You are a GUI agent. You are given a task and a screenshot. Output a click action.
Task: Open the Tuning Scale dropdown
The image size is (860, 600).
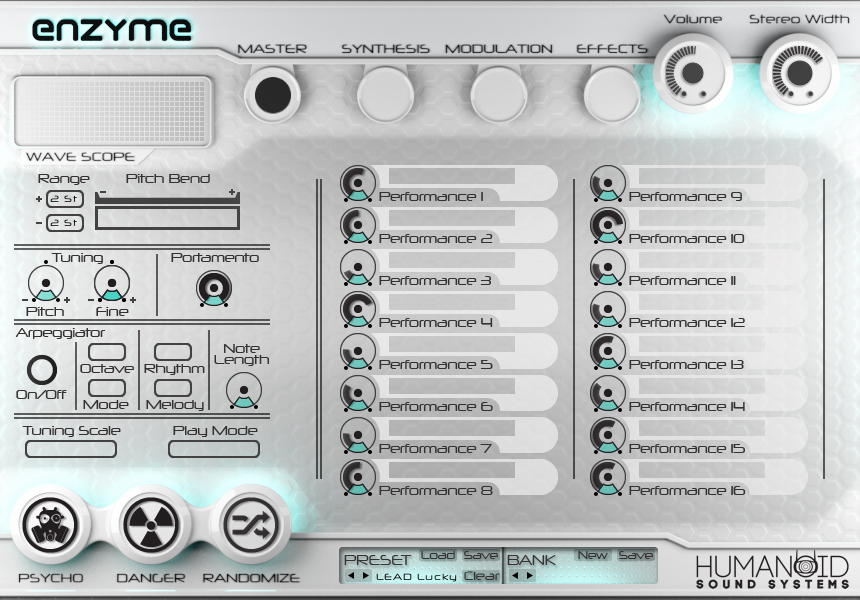(x=71, y=449)
